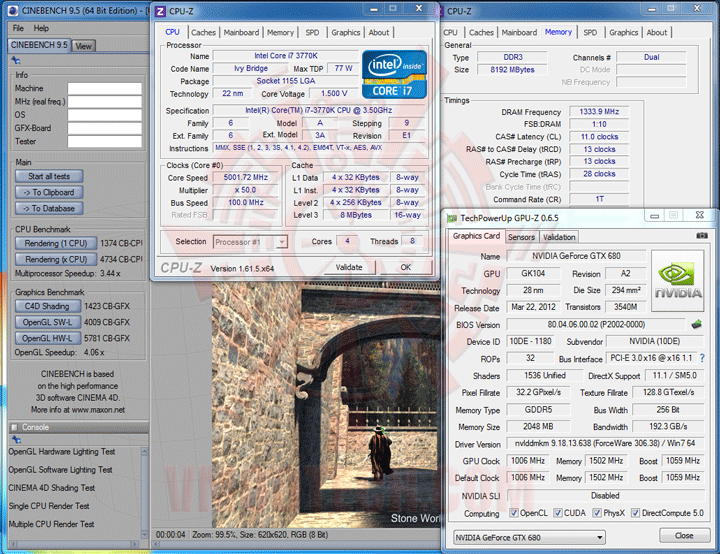This screenshot has width=720, height=554.
Task: Click the Core Speed value 5001.72 MHz
Action: (x=246, y=177)
